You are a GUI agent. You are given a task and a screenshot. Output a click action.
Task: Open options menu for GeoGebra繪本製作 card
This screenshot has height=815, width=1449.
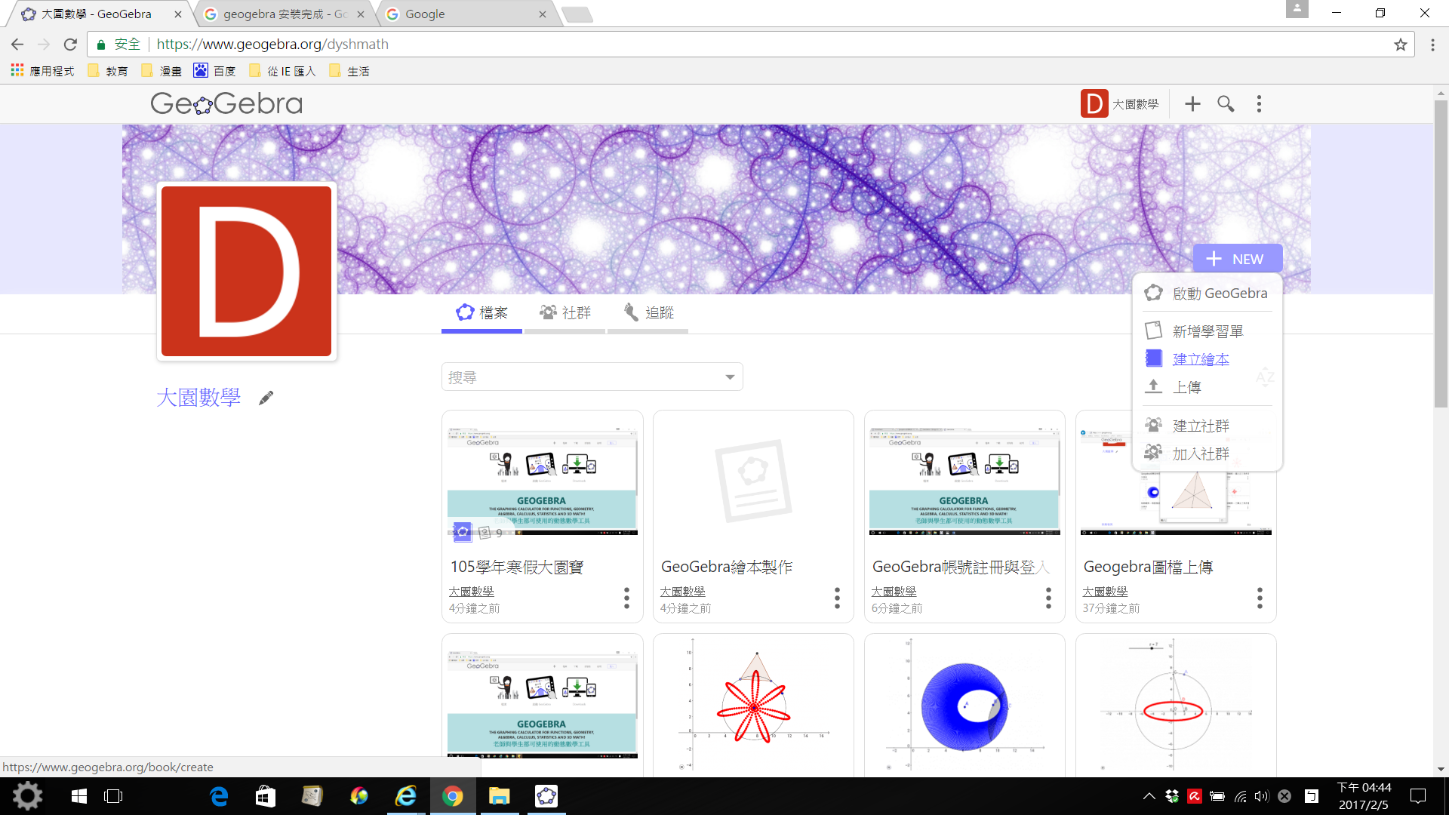coord(837,598)
